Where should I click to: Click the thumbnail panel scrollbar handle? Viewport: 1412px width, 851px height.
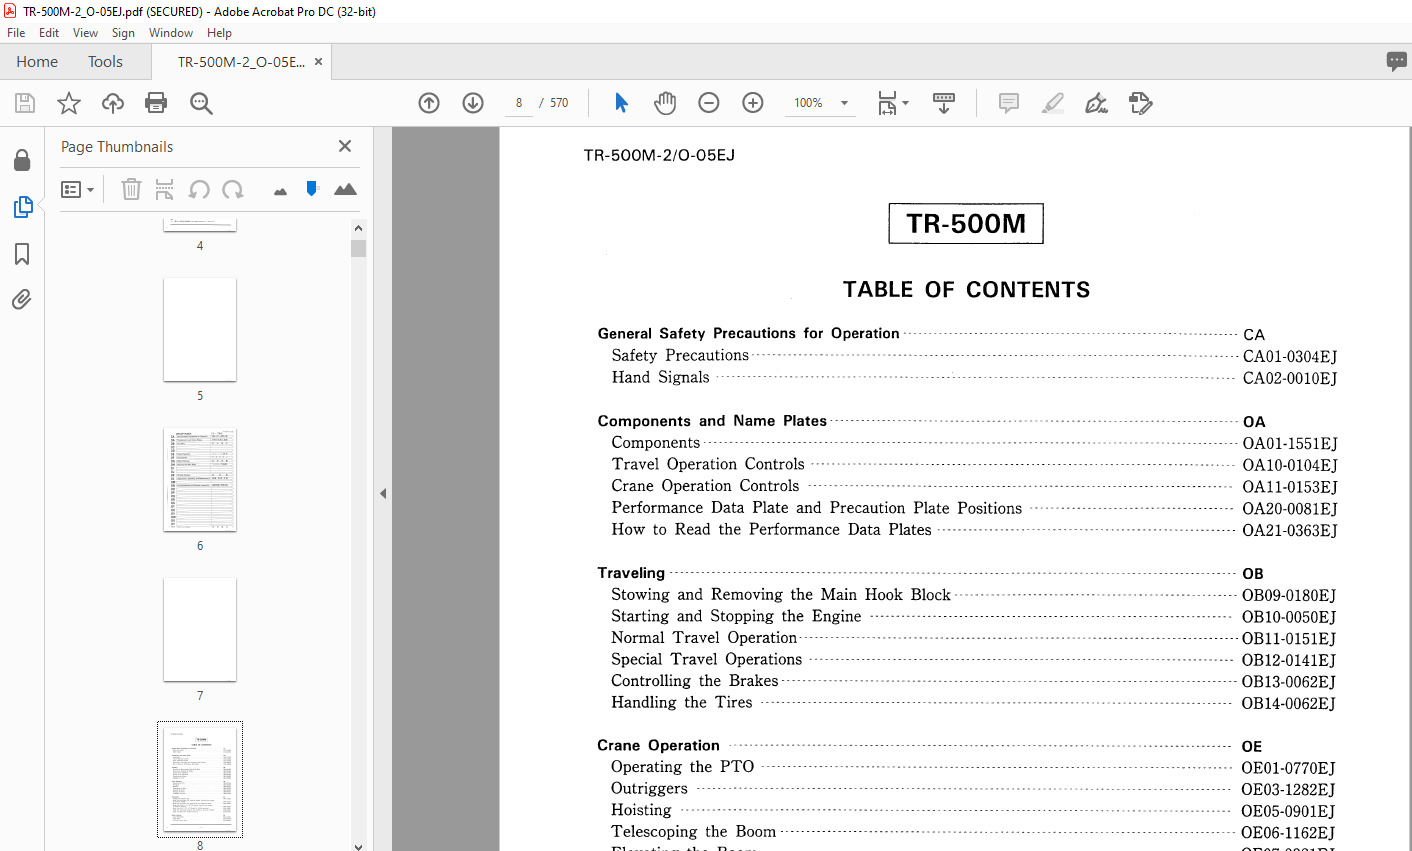click(x=358, y=248)
